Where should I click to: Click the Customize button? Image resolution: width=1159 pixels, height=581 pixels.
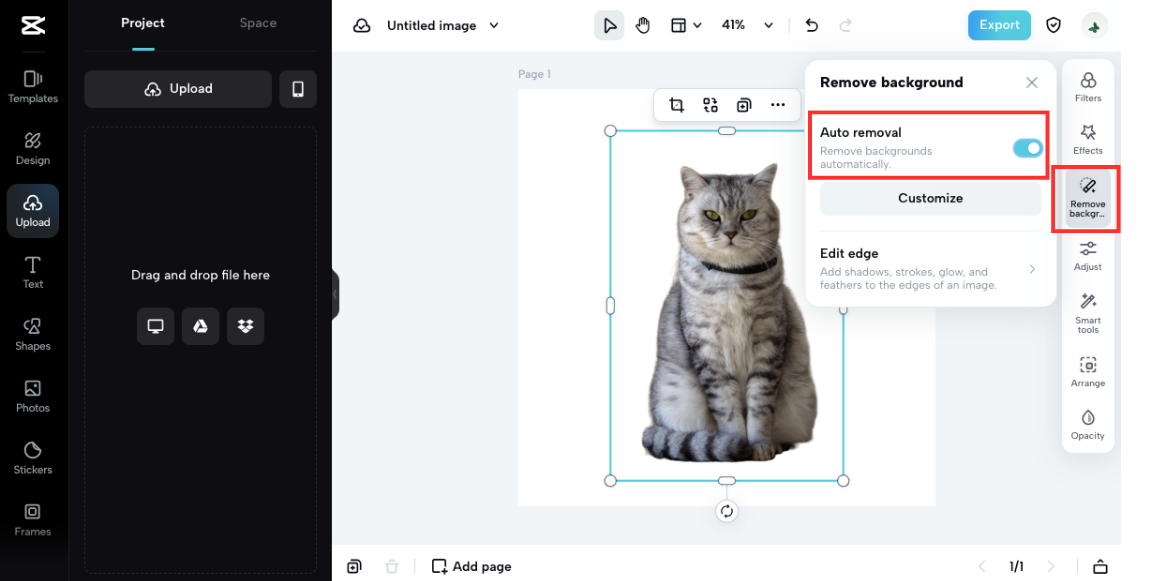click(x=931, y=198)
